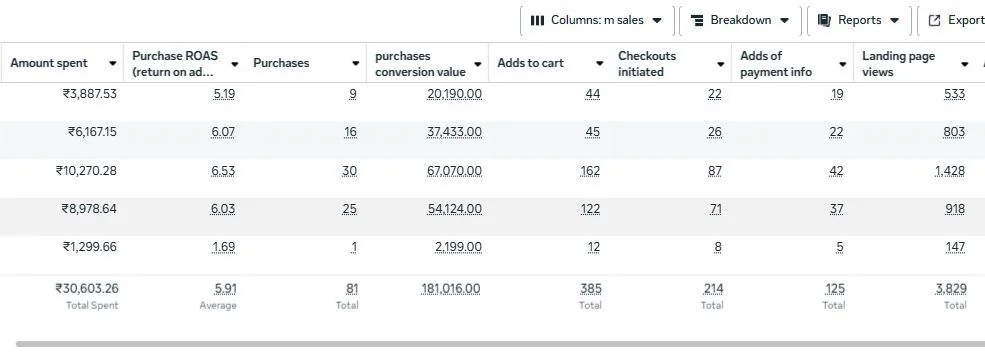Click ROAS value 6.07

pos(223,132)
